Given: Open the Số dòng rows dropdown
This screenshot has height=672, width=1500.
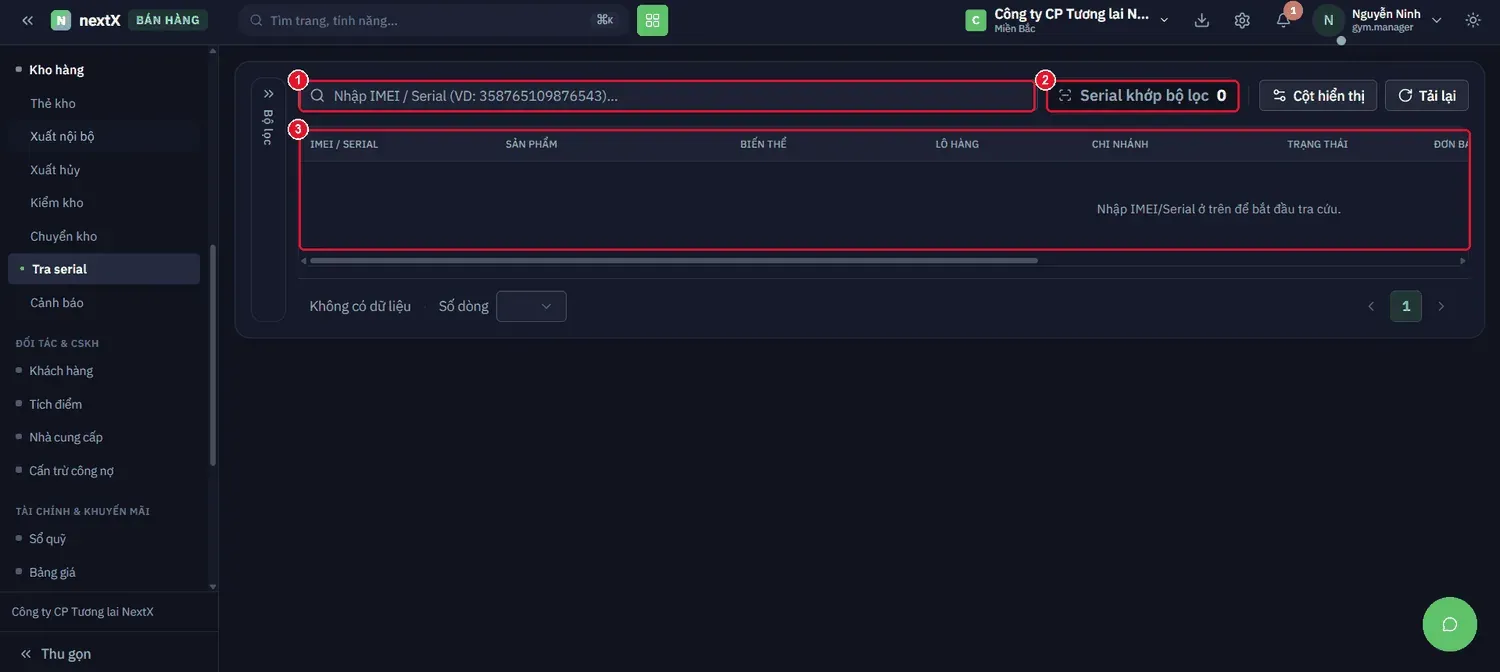Looking at the screenshot, I should [531, 306].
